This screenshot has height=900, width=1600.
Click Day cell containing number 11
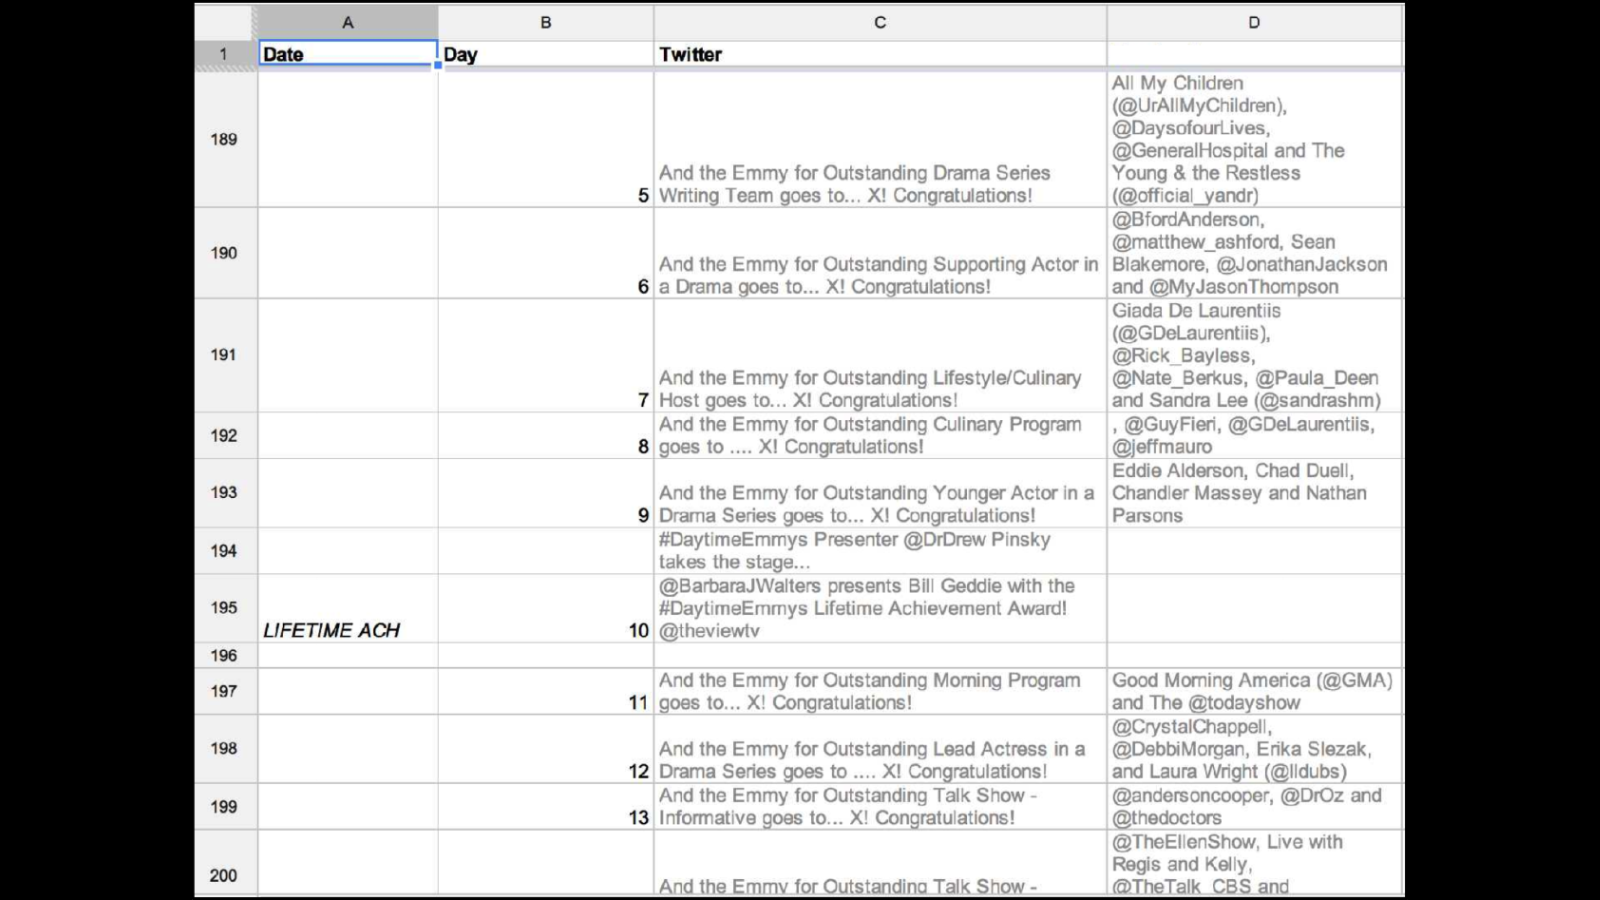click(x=545, y=691)
